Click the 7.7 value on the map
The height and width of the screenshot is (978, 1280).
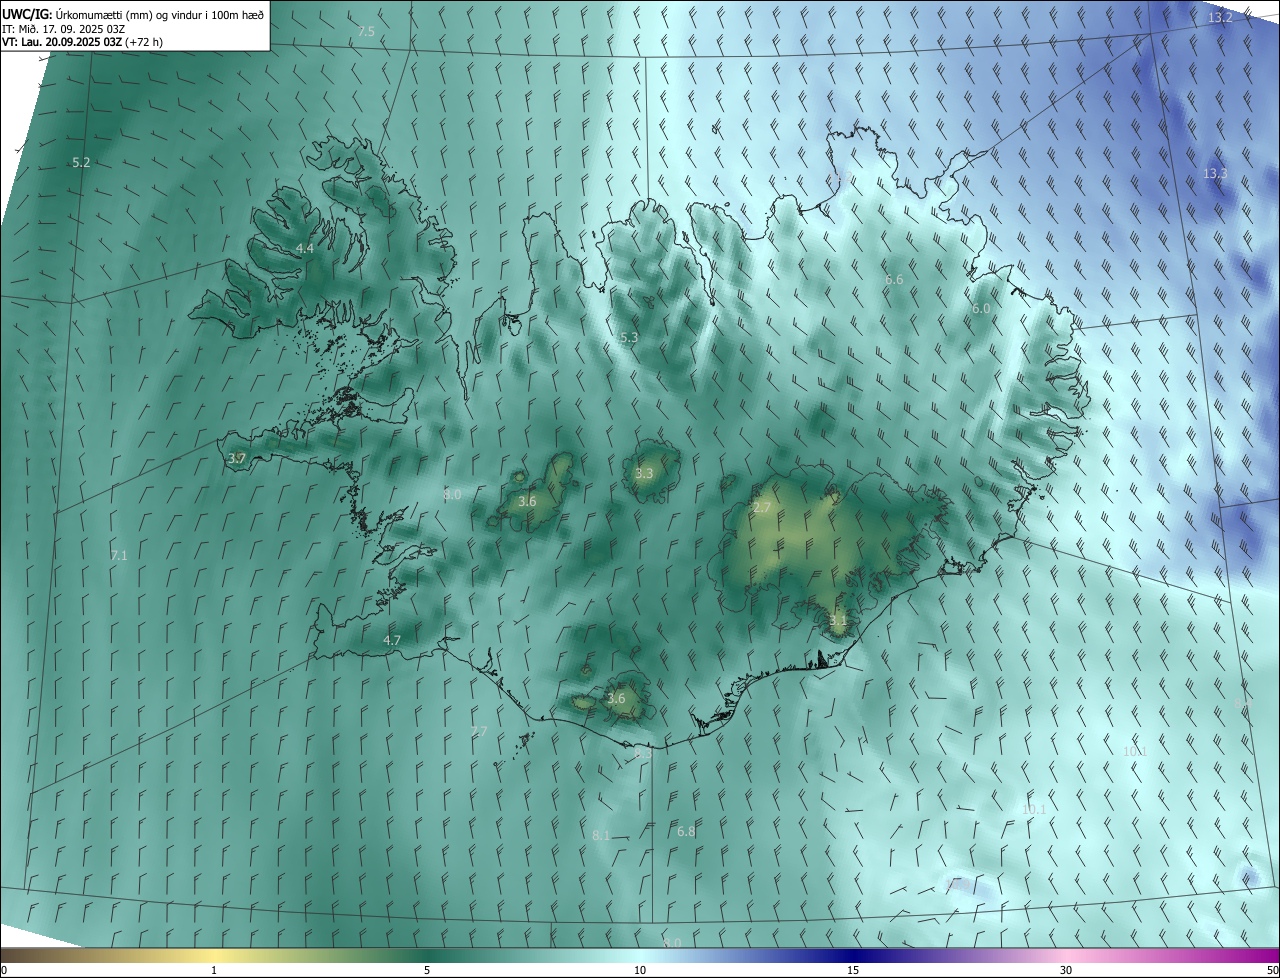[479, 732]
